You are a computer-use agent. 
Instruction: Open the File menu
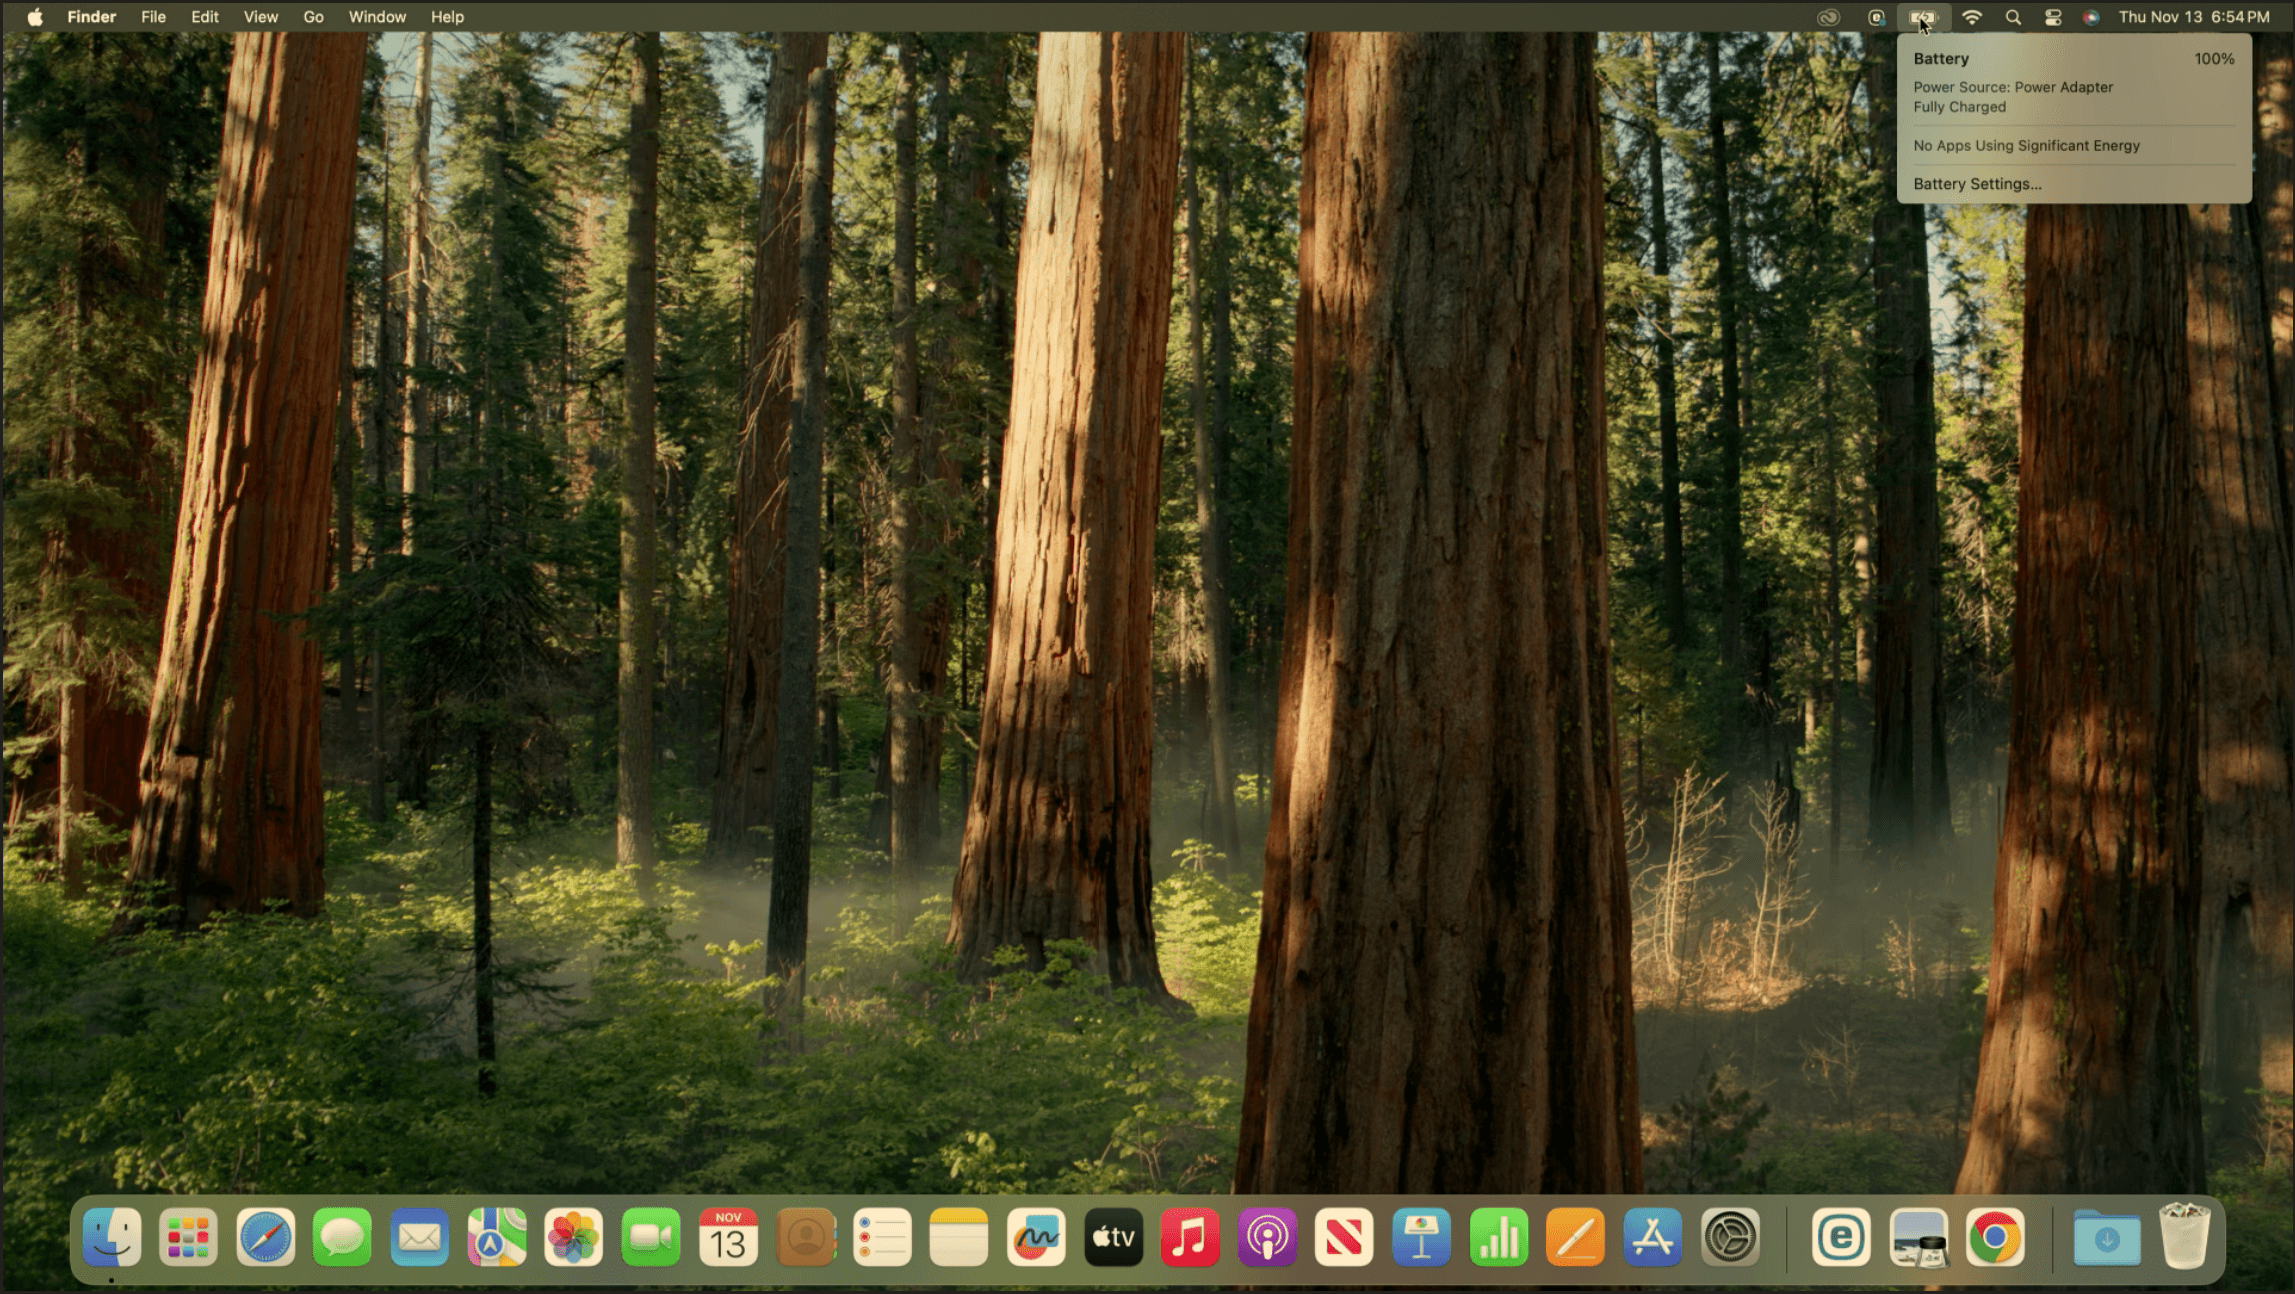pos(153,17)
